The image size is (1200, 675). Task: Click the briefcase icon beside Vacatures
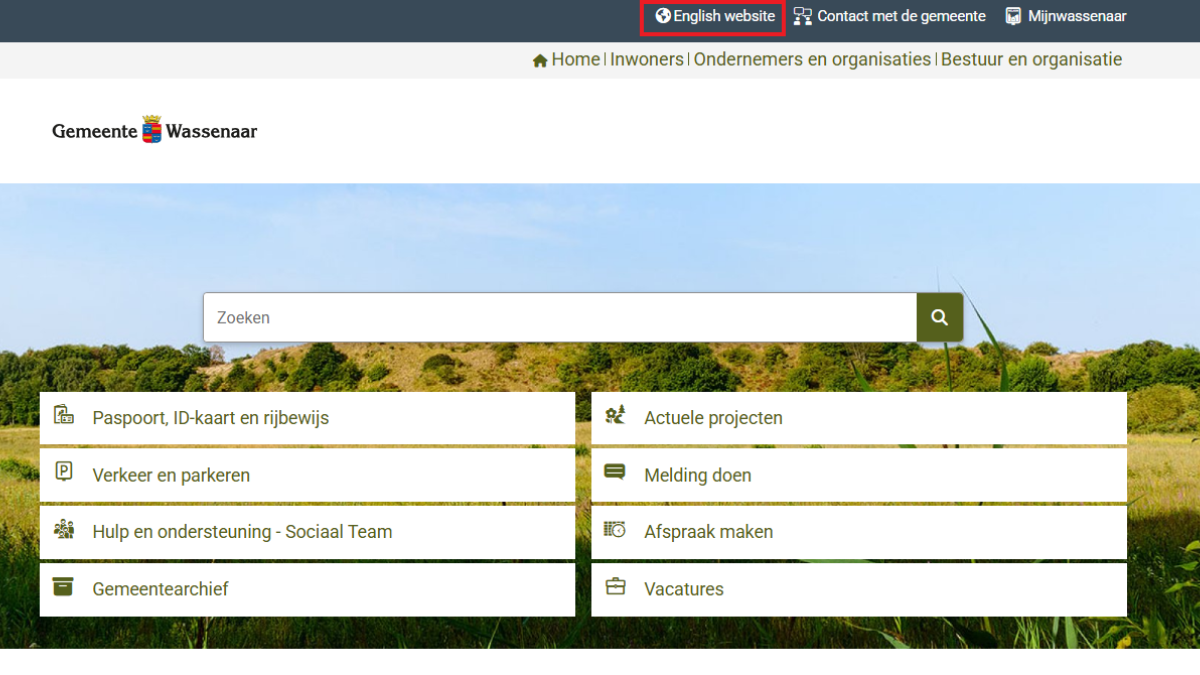pos(616,586)
